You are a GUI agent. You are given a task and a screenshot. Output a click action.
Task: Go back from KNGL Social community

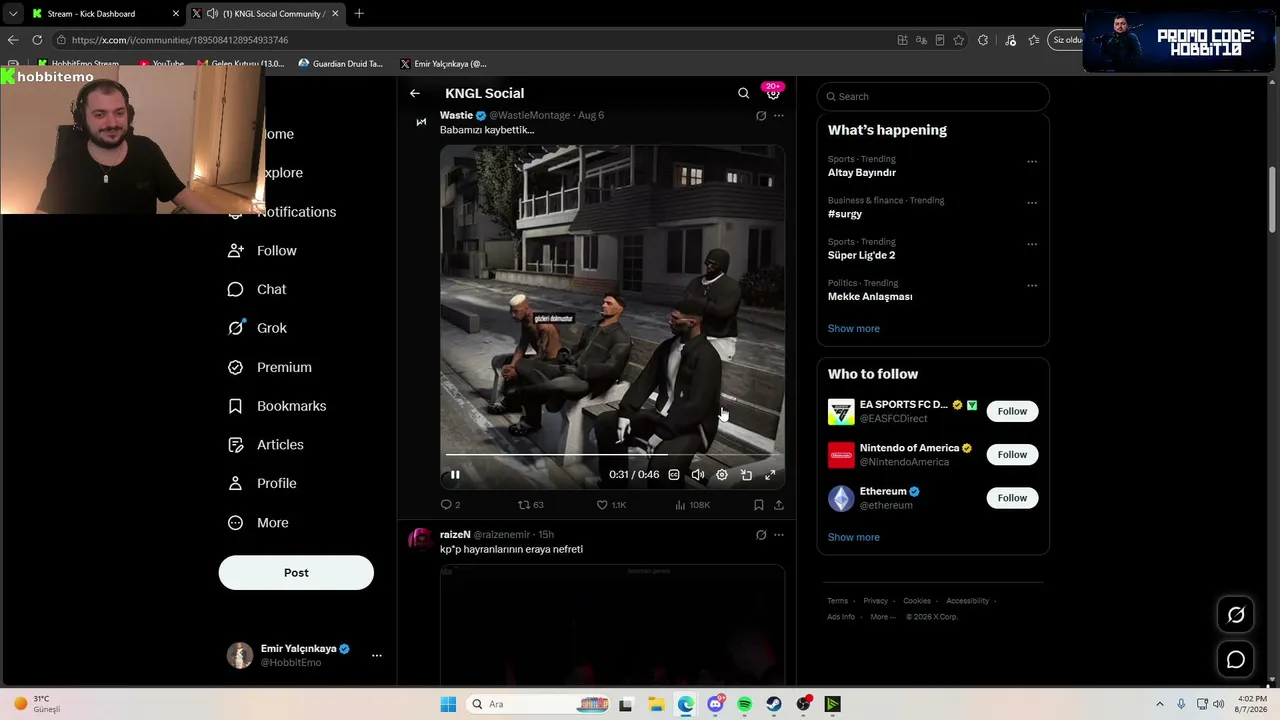coord(415,93)
